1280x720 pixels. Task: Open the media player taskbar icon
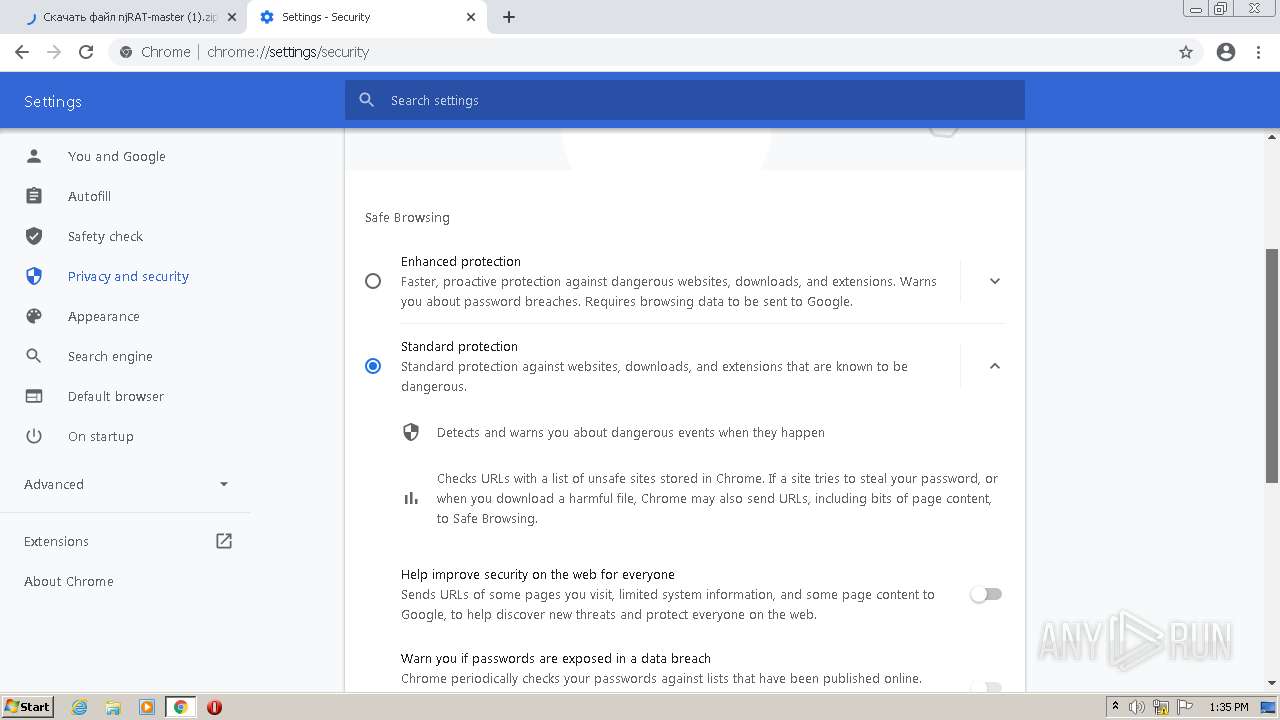[x=147, y=707]
